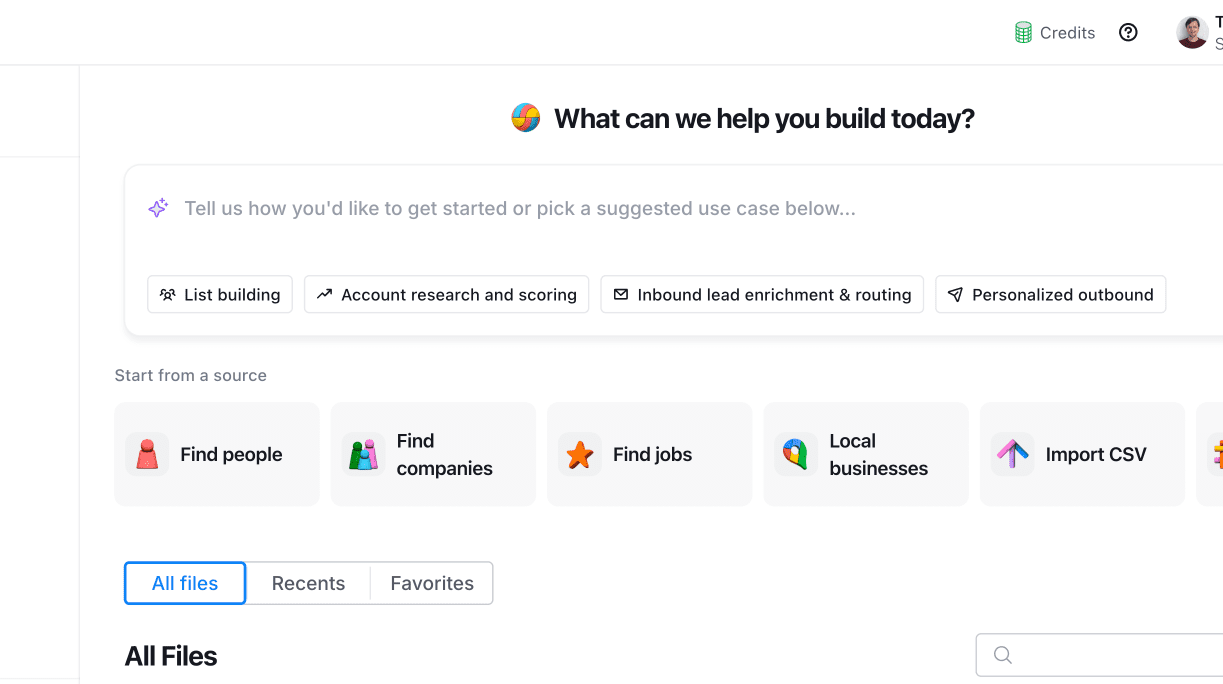The image size is (1223, 684).
Task: Choose Account research and scoring use case
Action: click(x=447, y=295)
